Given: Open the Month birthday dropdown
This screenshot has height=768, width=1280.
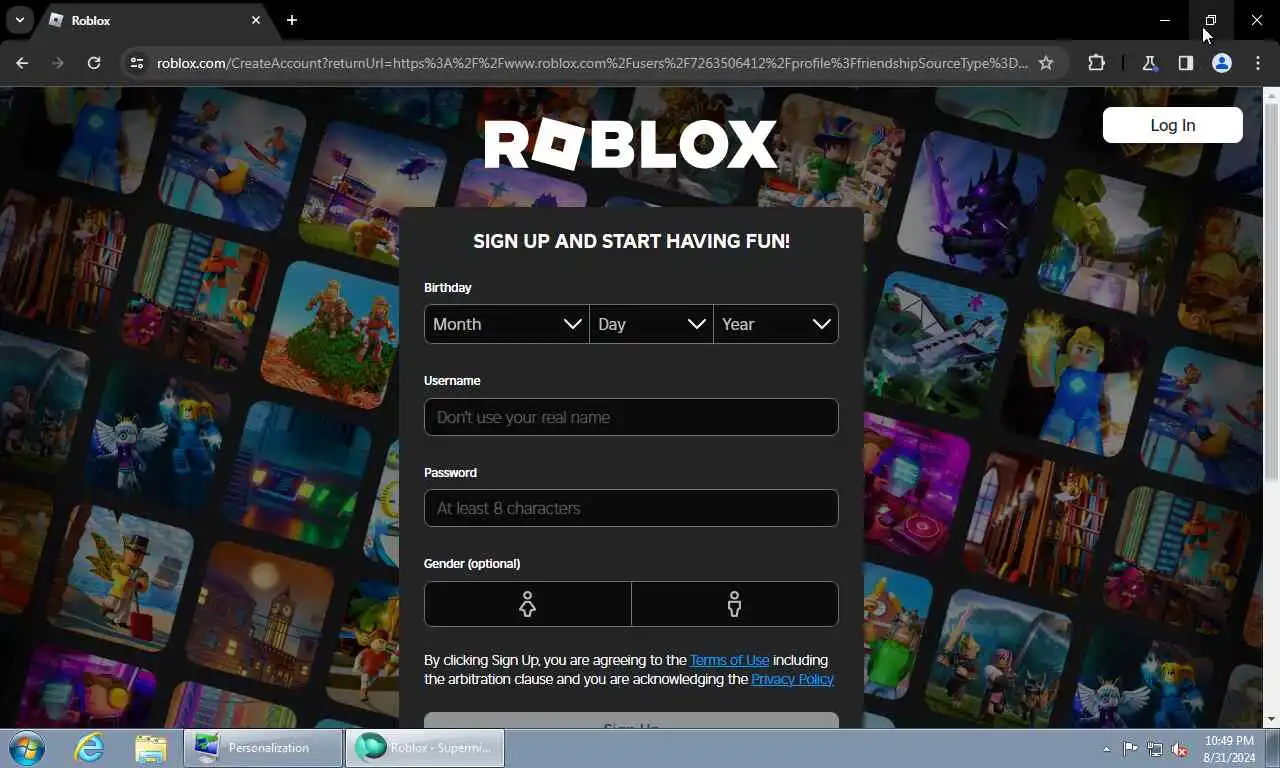Looking at the screenshot, I should [507, 324].
